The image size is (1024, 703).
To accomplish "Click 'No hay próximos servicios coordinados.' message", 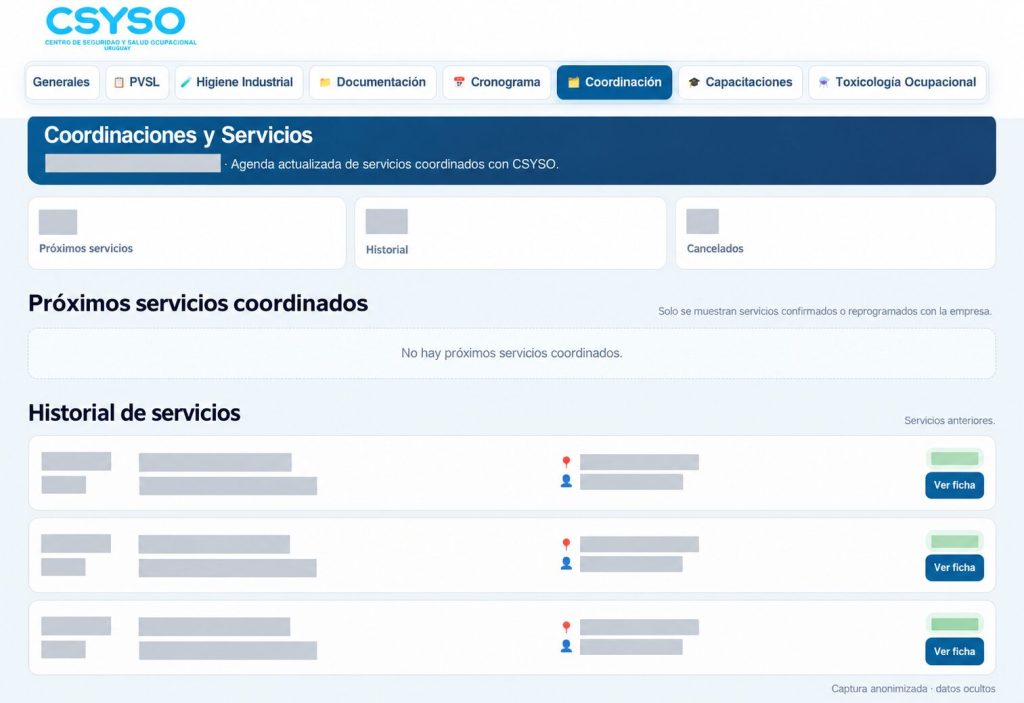I will [x=511, y=353].
